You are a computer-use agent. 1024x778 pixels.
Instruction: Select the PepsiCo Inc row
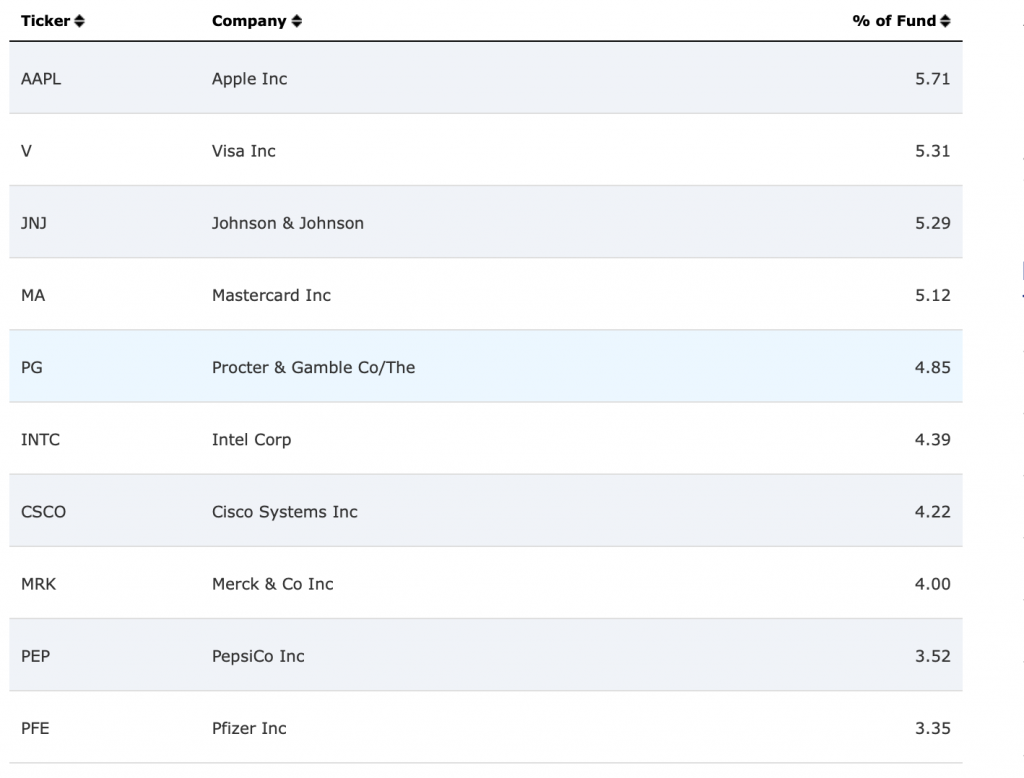(x=486, y=655)
